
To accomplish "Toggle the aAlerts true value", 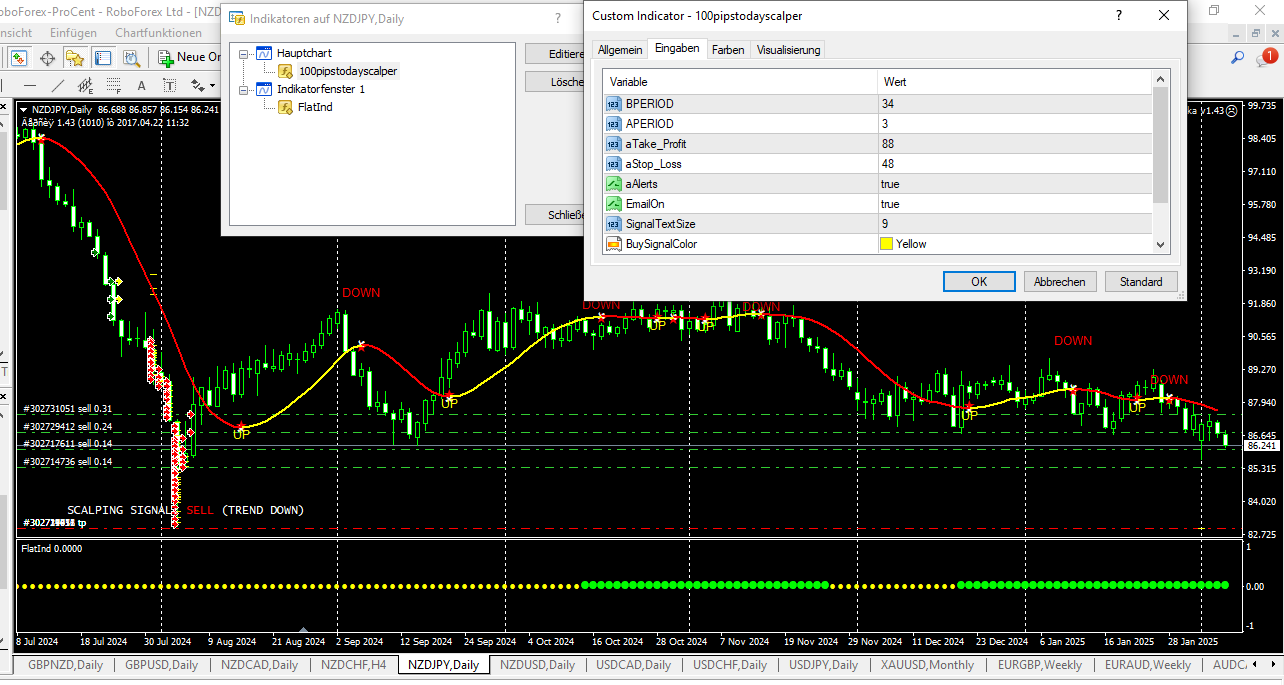I will point(1015,184).
